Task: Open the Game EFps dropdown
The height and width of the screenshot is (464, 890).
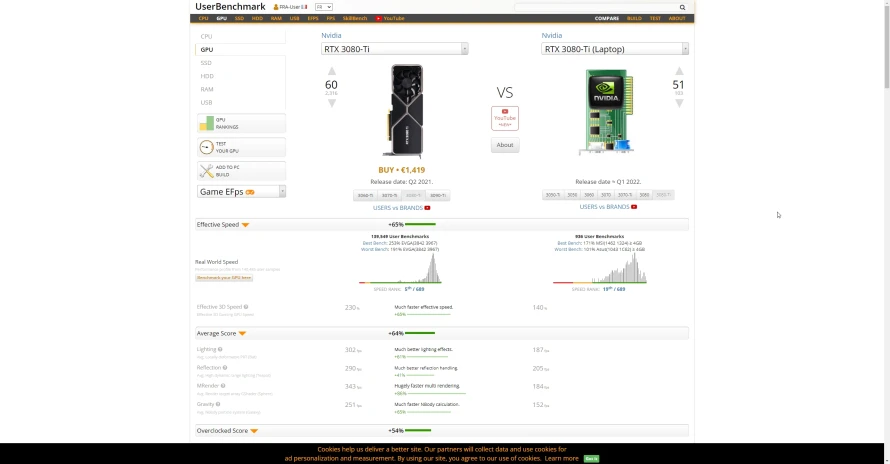Action: (x=241, y=191)
